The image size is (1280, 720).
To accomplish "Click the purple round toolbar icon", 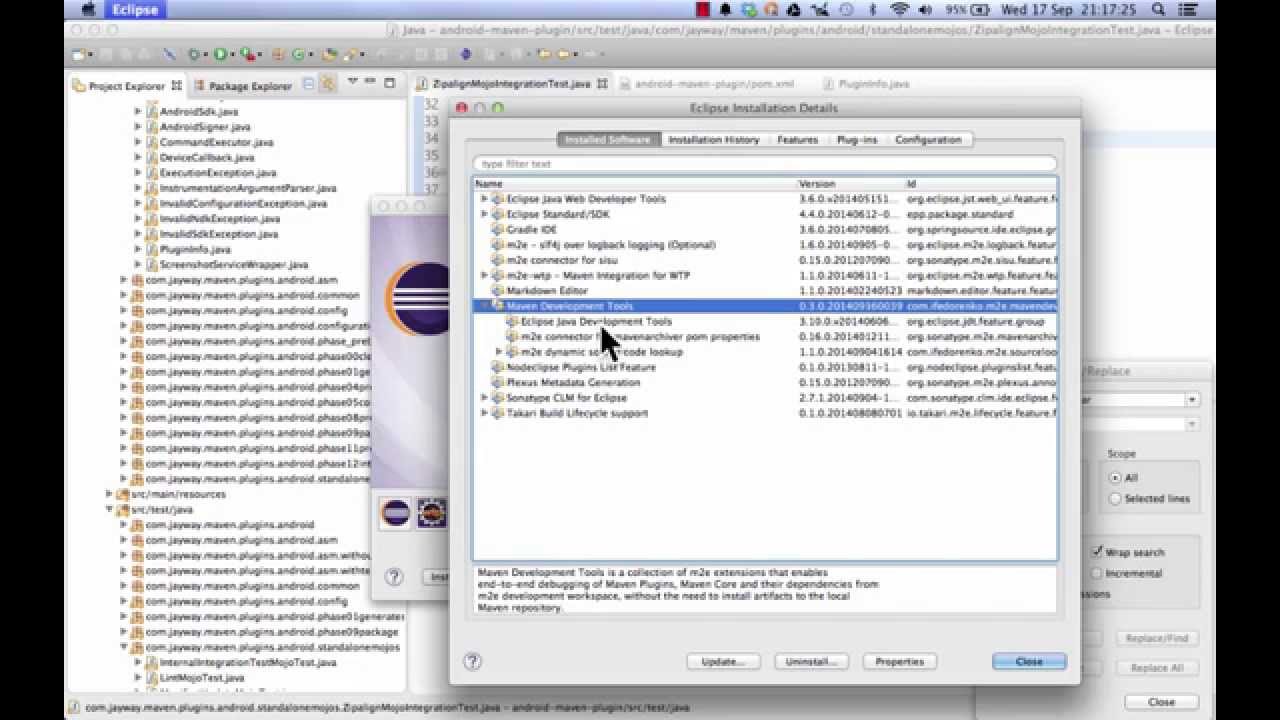I will tap(465, 54).
